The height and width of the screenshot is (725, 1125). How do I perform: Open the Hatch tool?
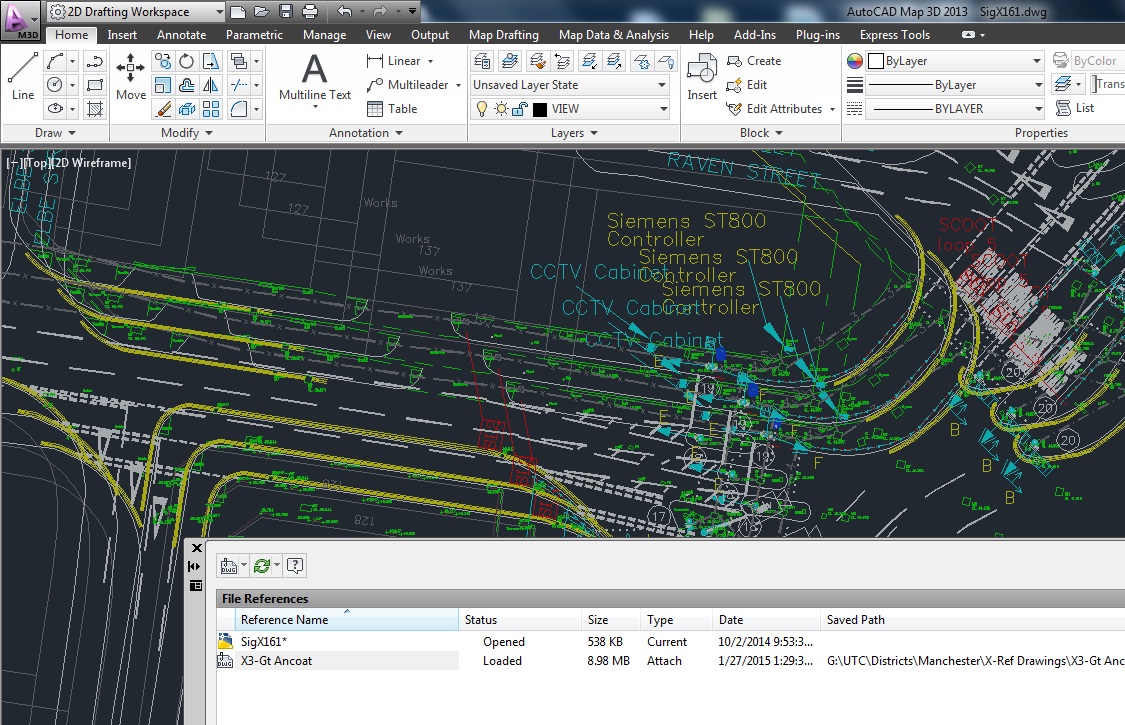95,109
